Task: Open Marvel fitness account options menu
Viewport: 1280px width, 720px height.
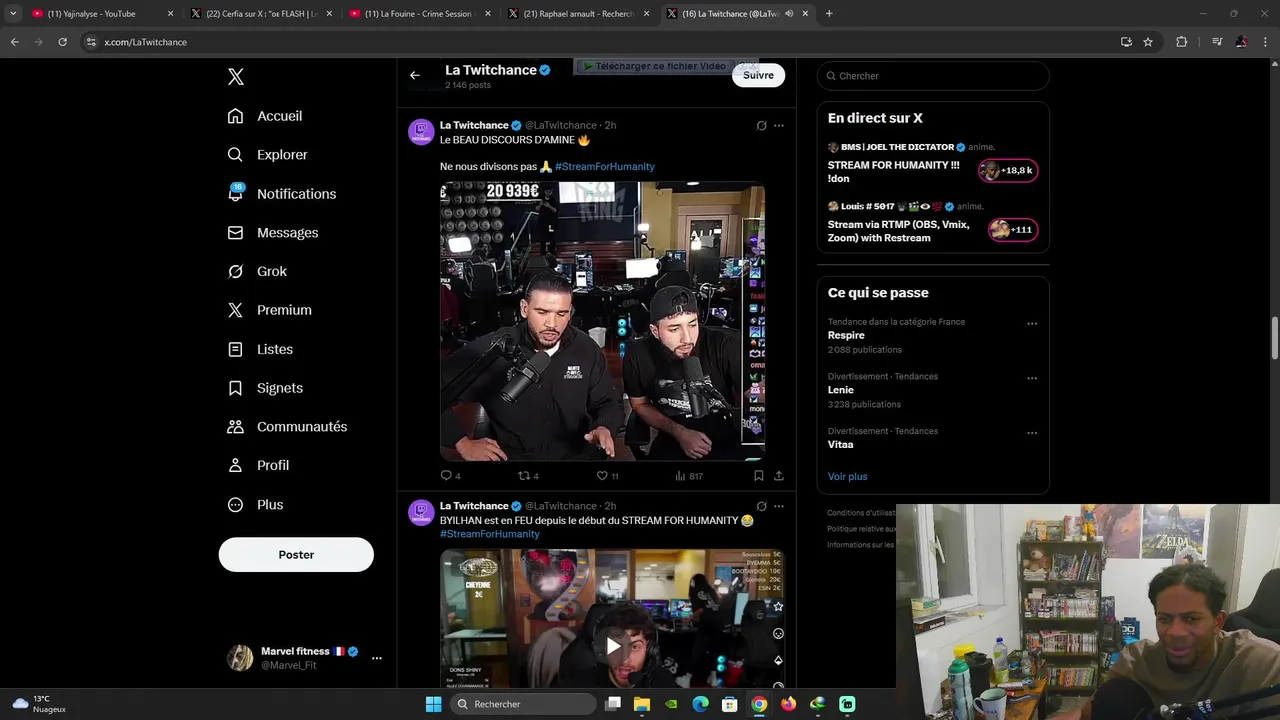Action: pos(376,658)
